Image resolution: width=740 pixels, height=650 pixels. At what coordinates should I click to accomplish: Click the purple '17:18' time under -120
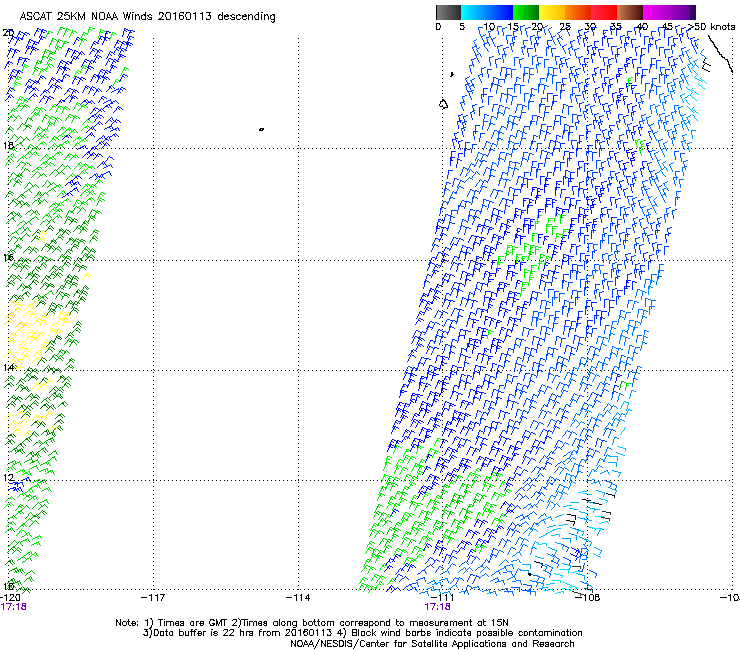click(x=13, y=607)
